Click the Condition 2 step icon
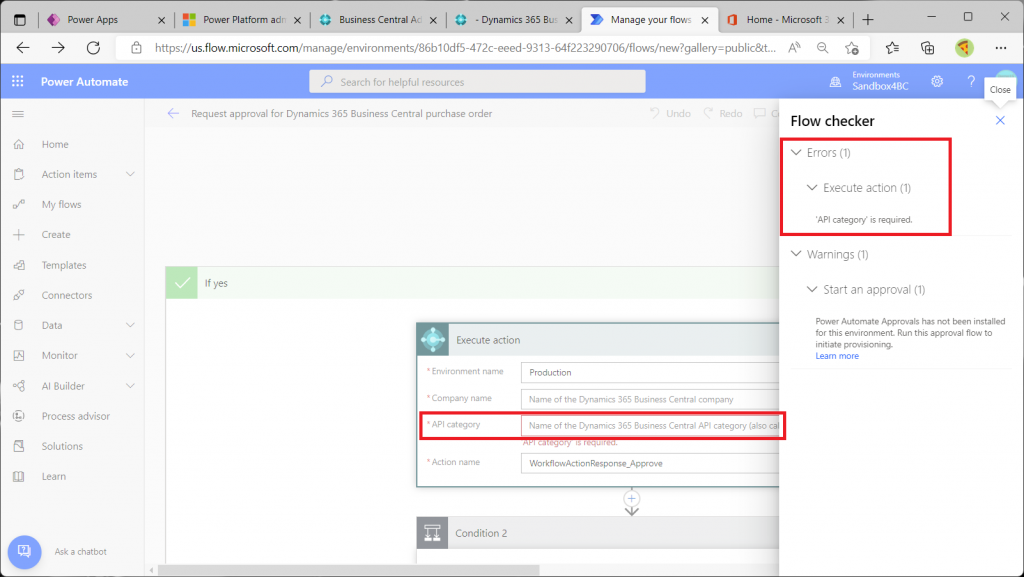The width and height of the screenshot is (1024, 577). click(x=432, y=533)
